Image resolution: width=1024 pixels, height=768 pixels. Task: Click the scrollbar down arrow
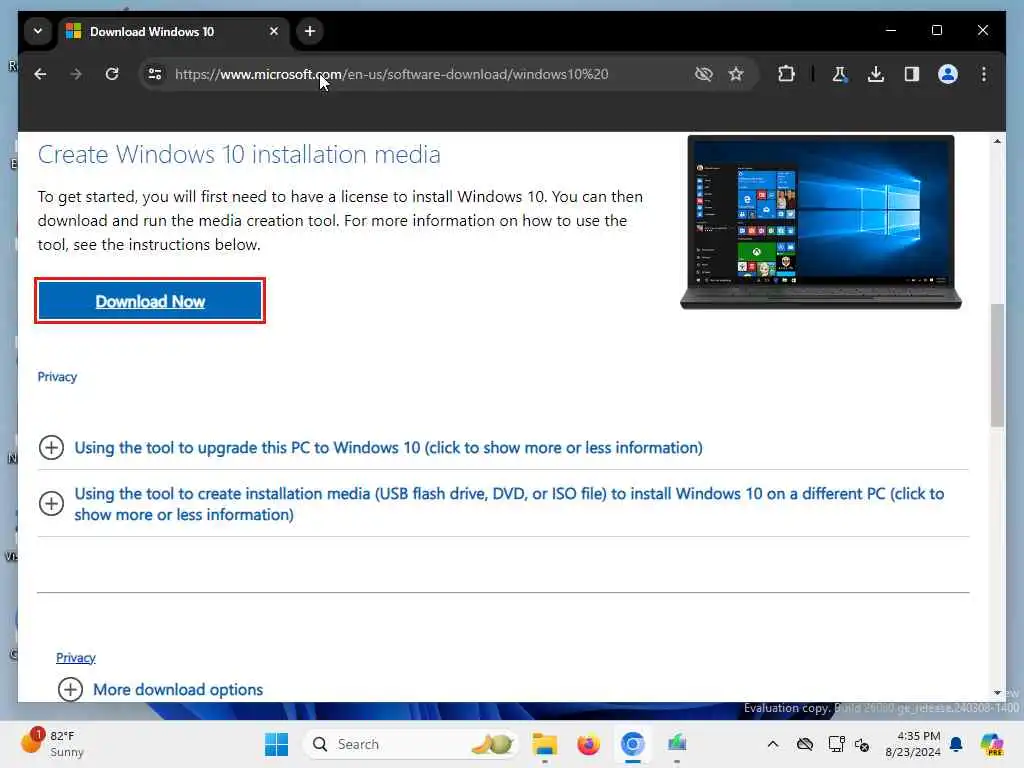[997, 692]
